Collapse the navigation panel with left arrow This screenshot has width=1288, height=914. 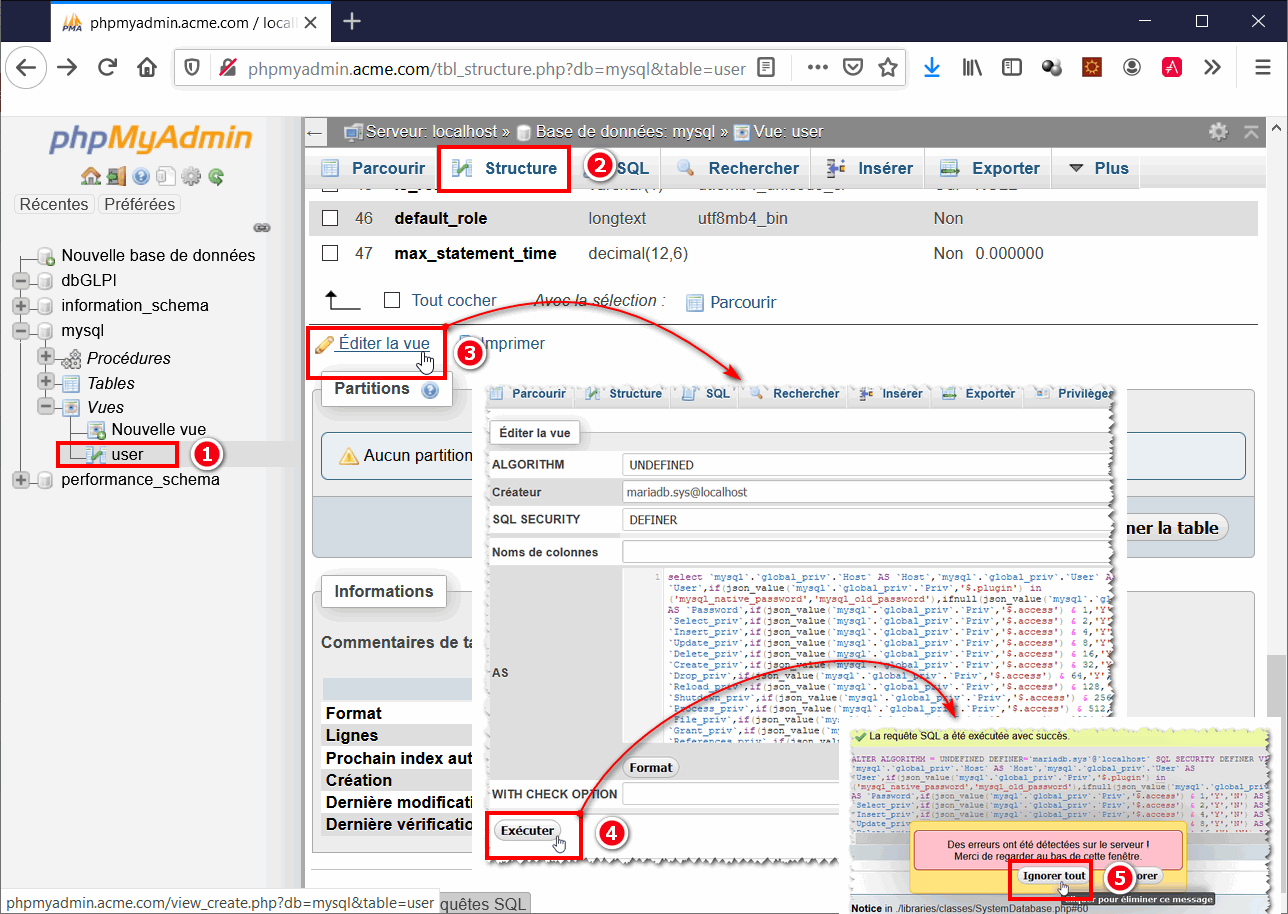[x=315, y=132]
